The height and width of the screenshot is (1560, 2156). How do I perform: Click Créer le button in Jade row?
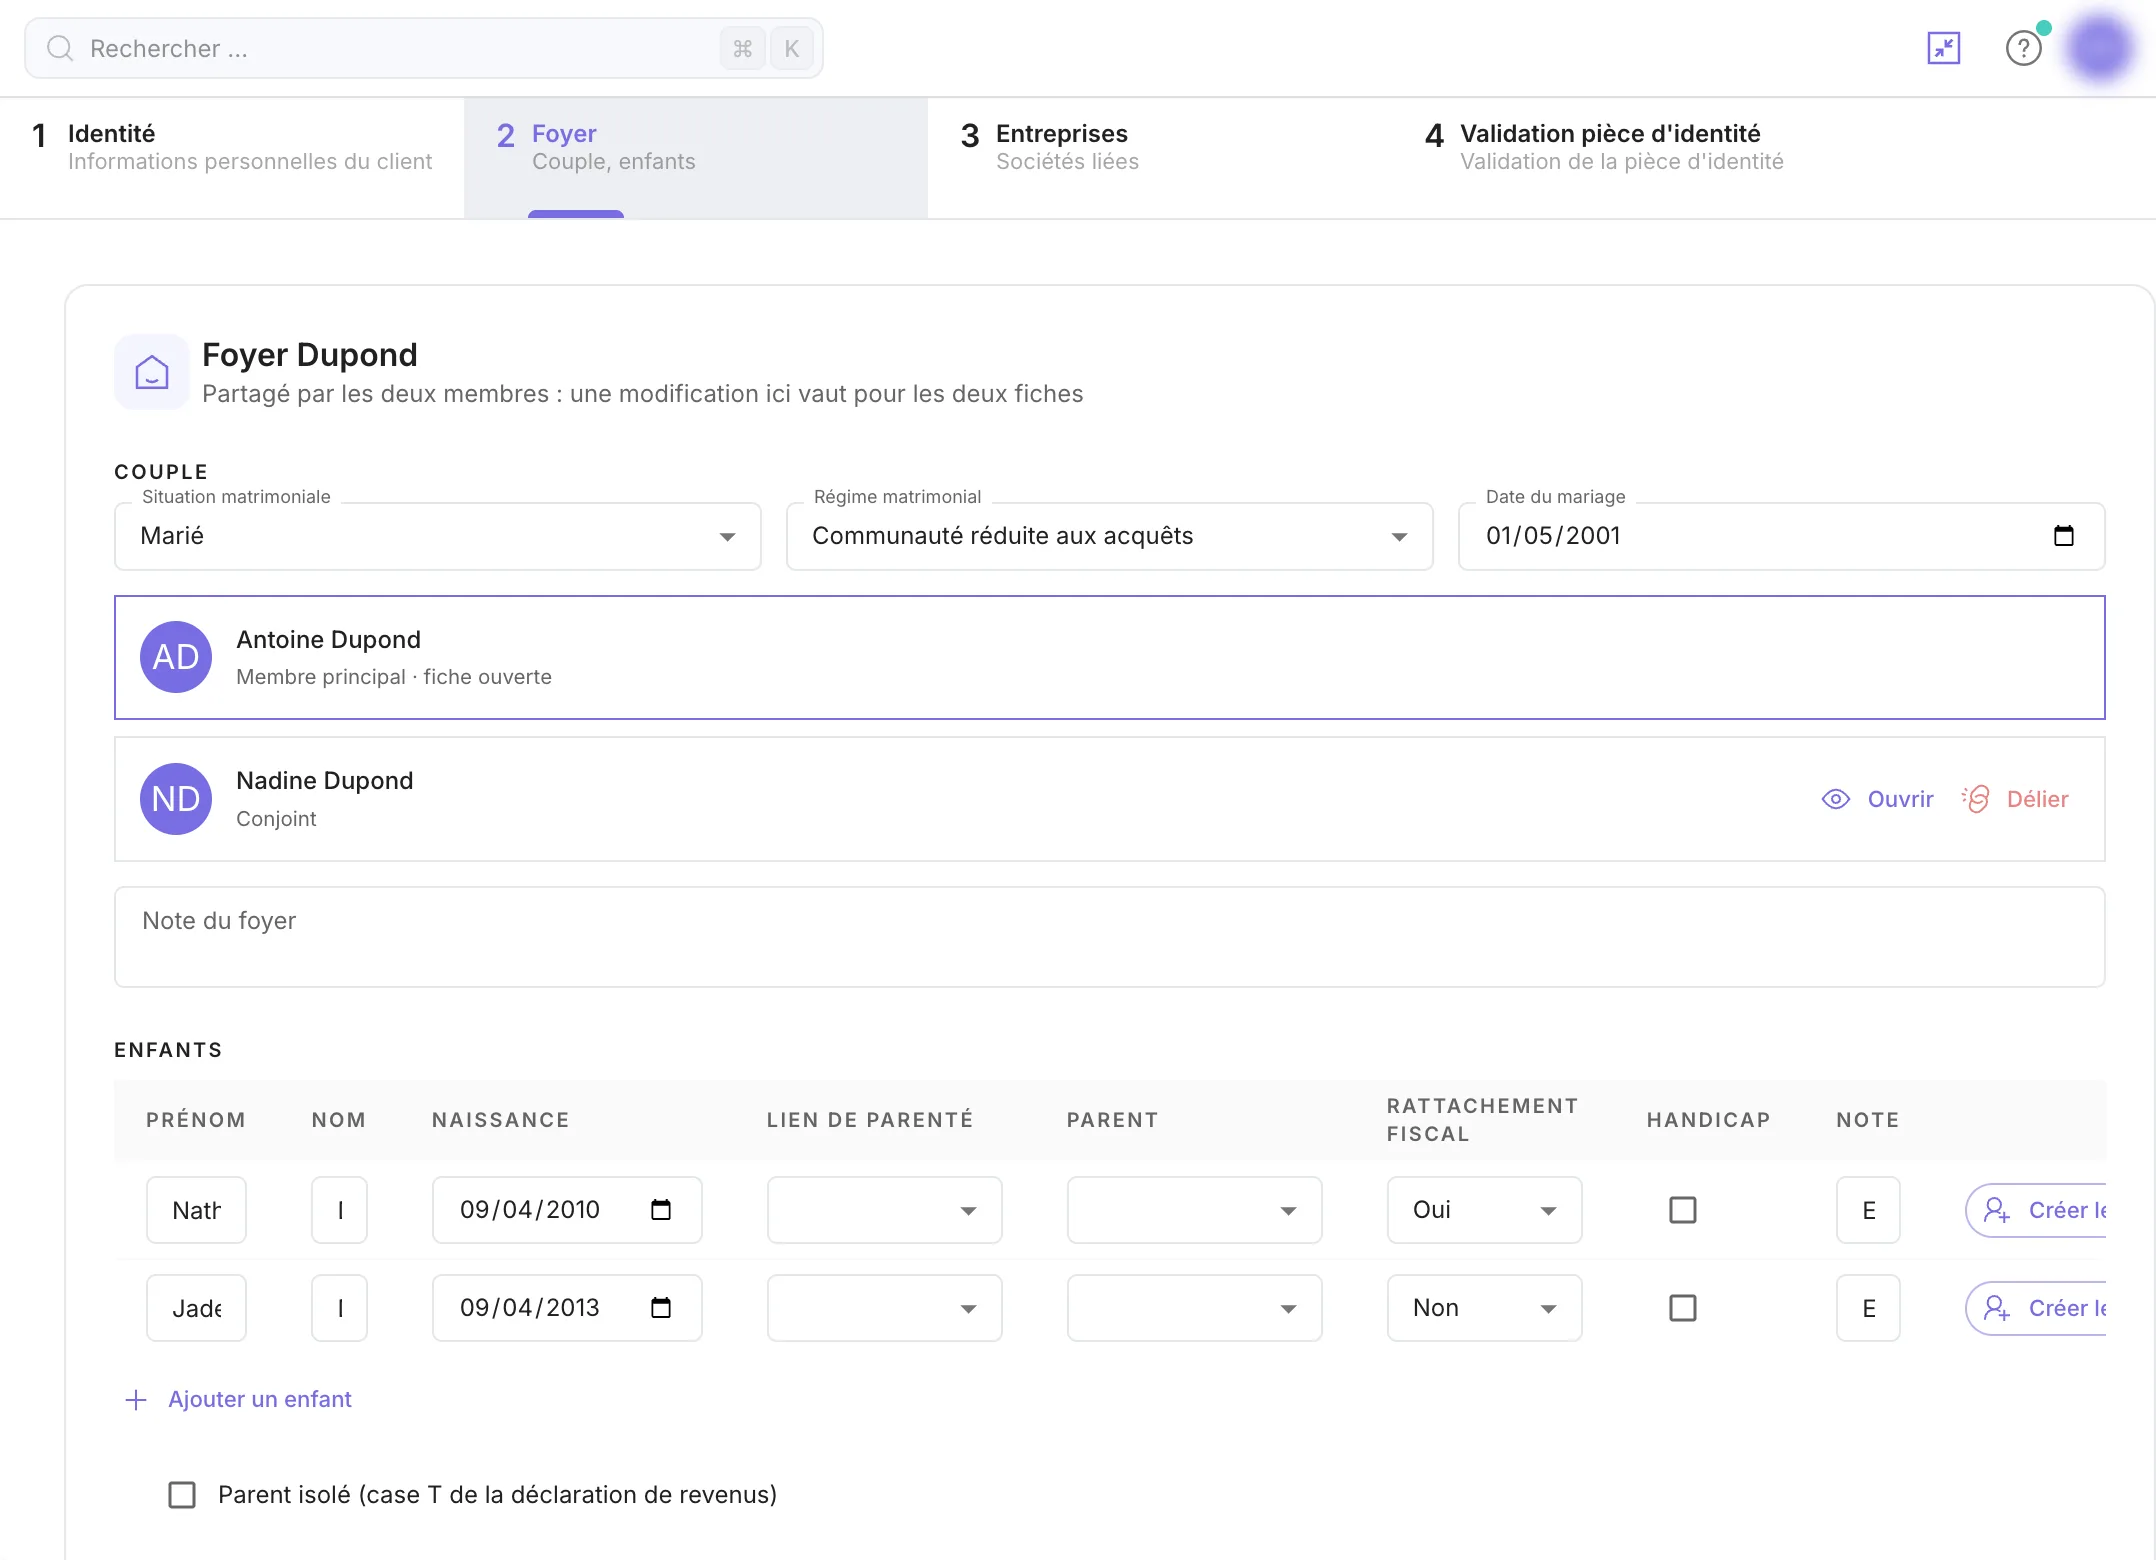pyautogui.click(x=2037, y=1308)
